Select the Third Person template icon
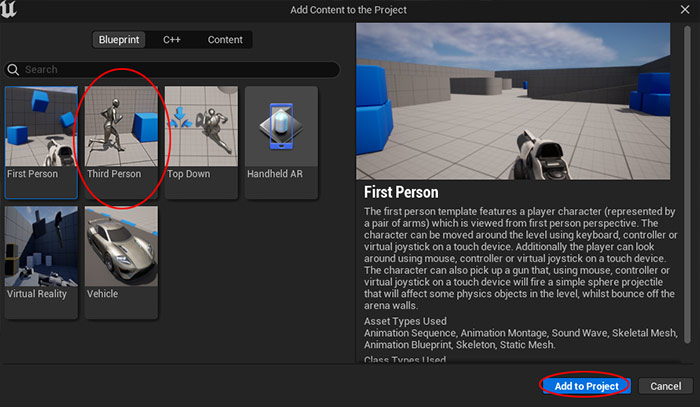The image size is (700, 407). (121, 125)
